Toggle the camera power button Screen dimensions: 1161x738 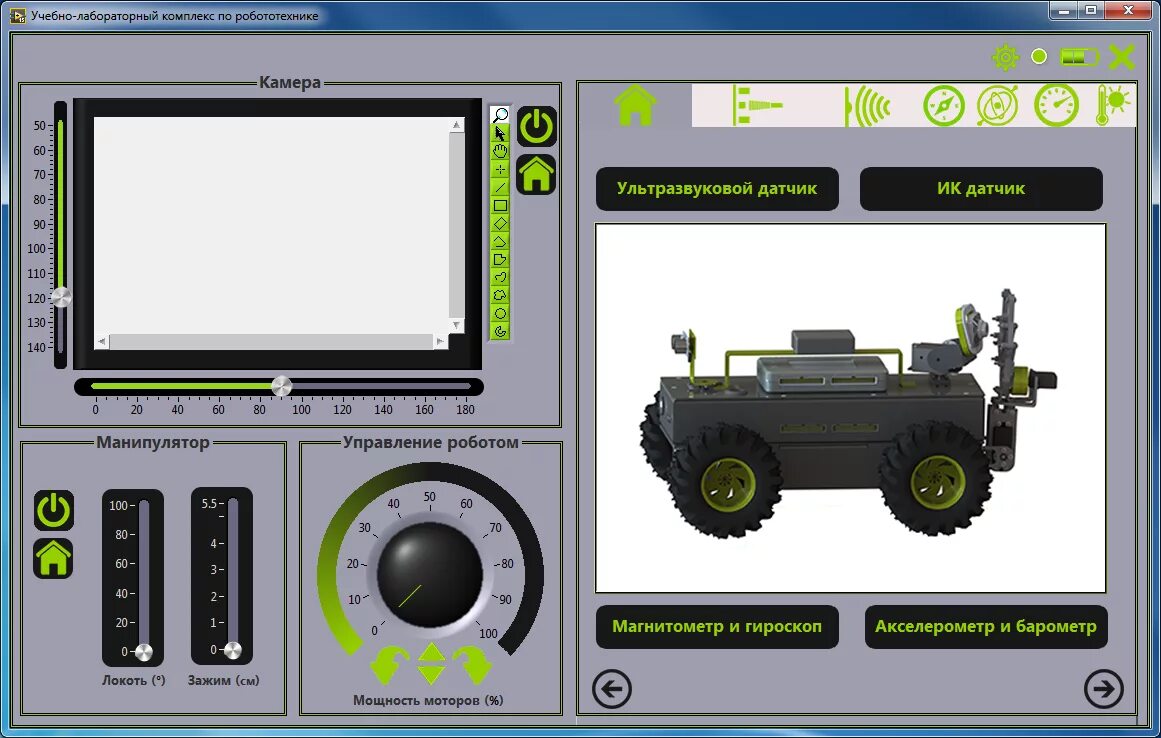coord(537,127)
